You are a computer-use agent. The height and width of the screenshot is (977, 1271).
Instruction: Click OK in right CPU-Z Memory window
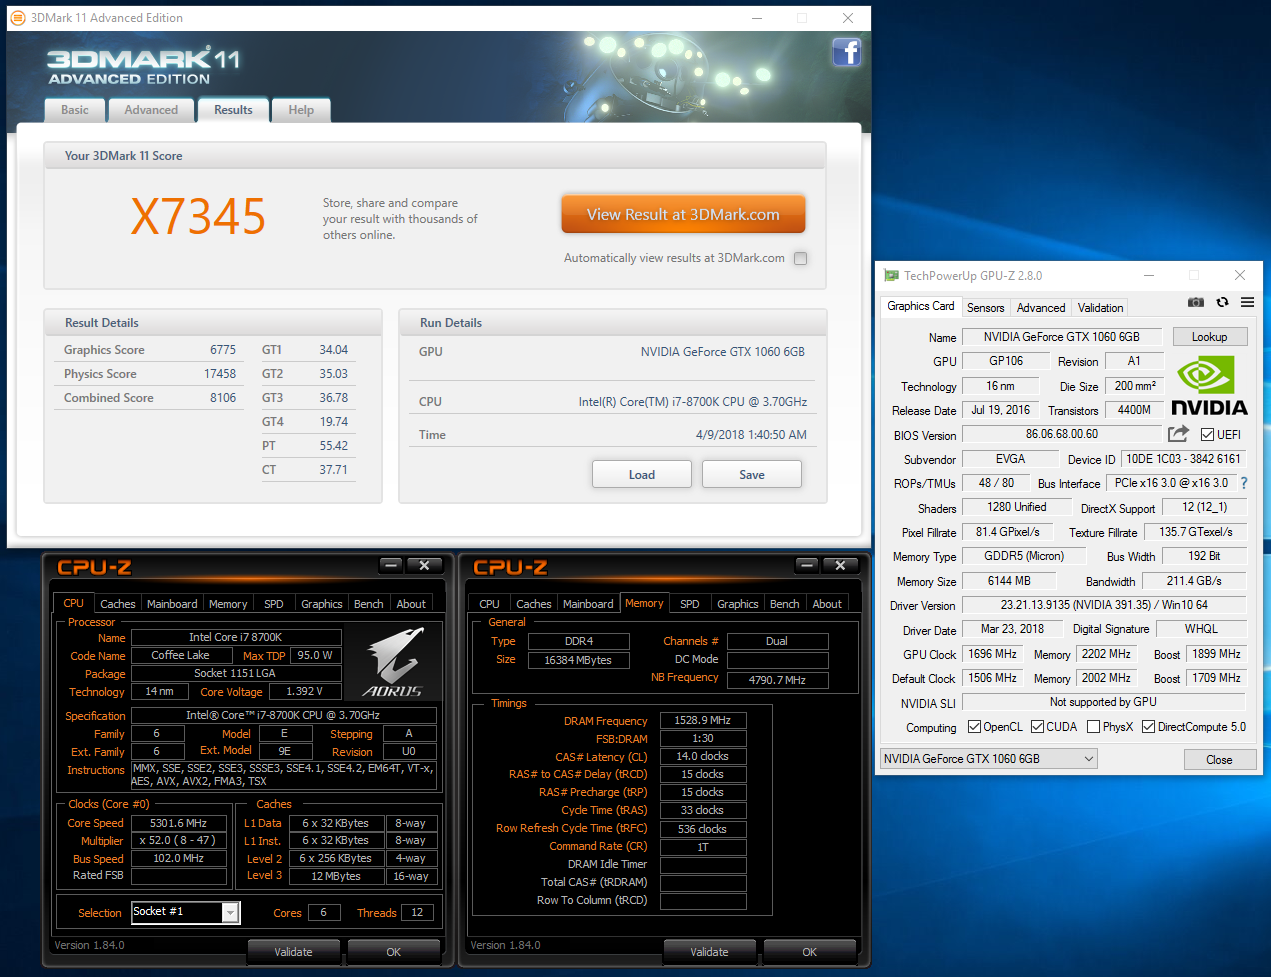click(810, 952)
